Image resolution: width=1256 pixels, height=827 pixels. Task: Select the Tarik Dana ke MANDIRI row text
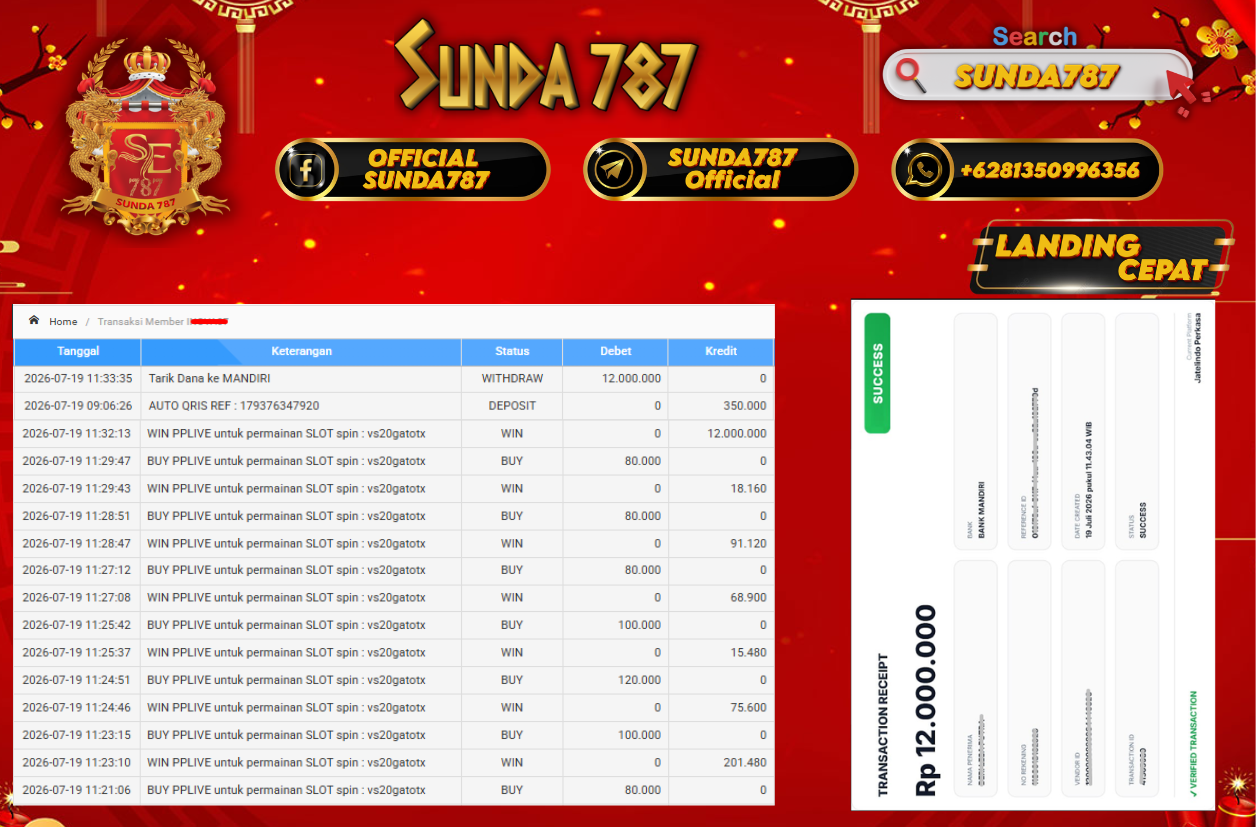(209, 379)
